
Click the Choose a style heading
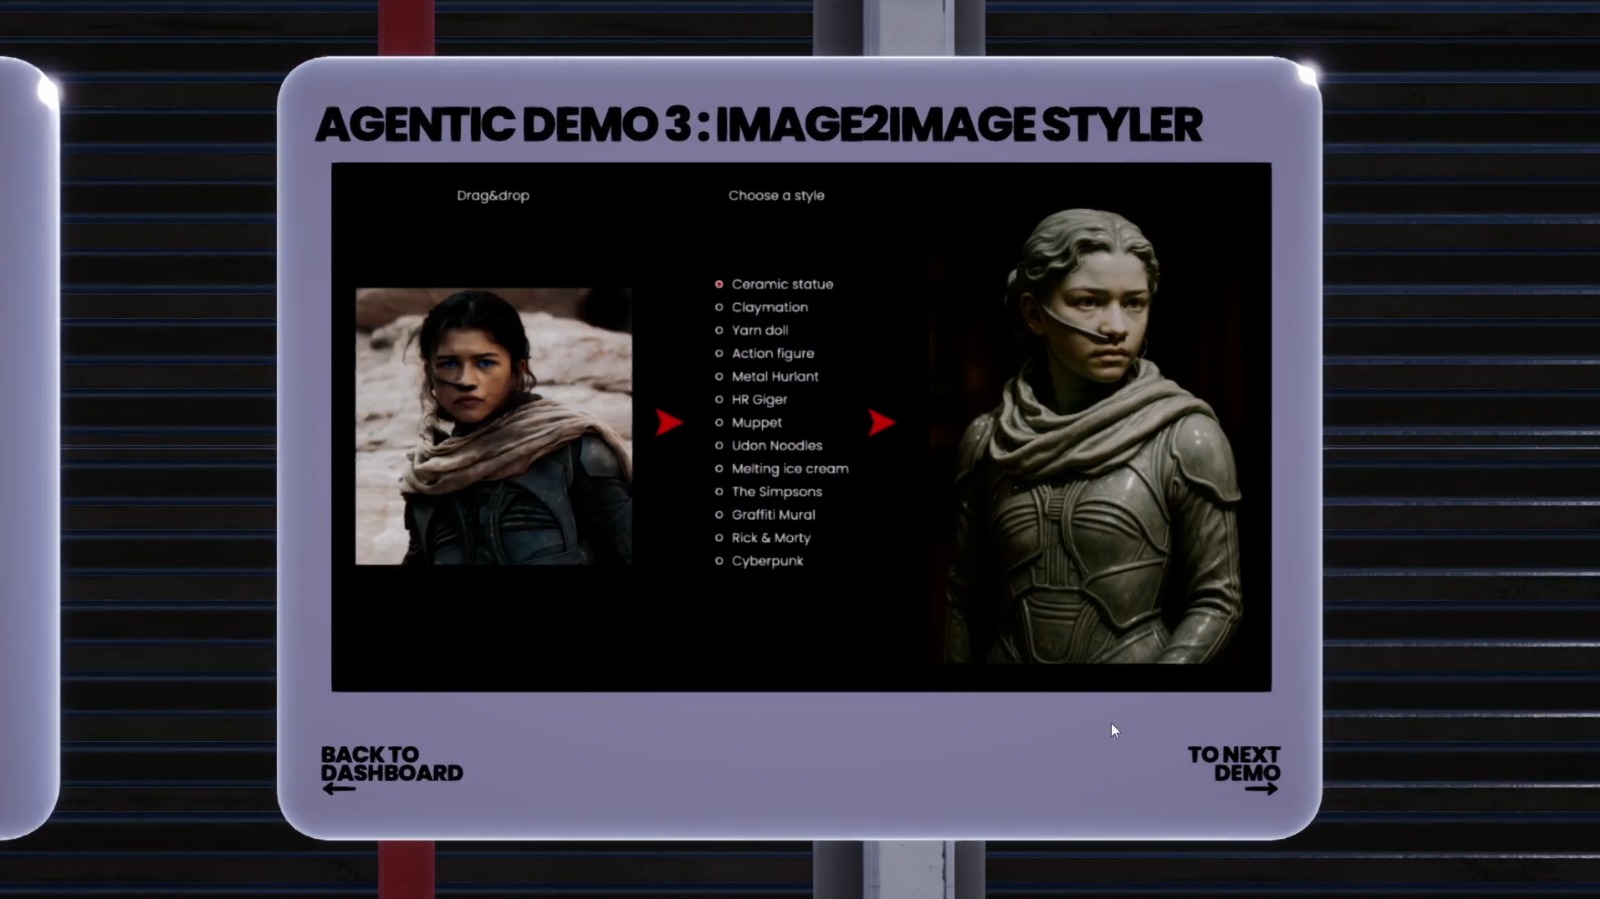(776, 195)
